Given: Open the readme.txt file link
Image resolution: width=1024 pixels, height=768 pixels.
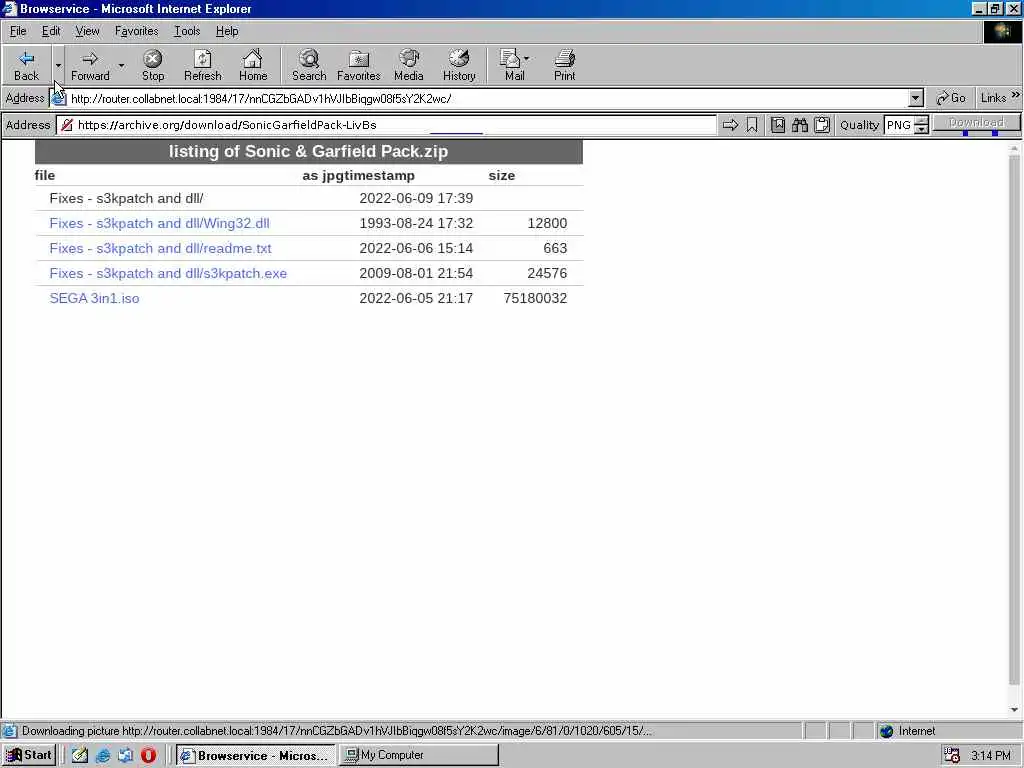Looking at the screenshot, I should click(x=160, y=248).
